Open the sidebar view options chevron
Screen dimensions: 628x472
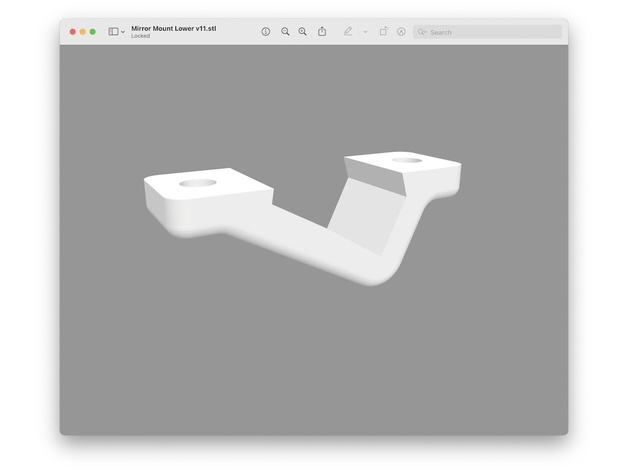click(x=123, y=32)
